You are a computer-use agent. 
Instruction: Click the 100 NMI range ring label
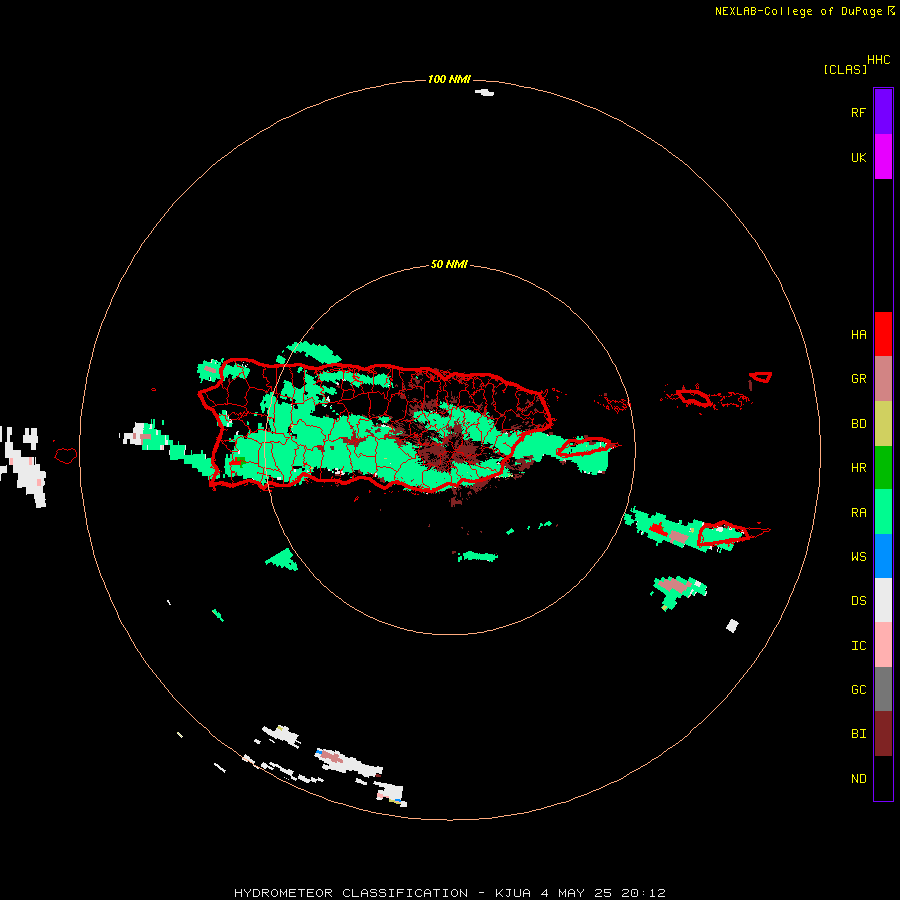tap(449, 79)
